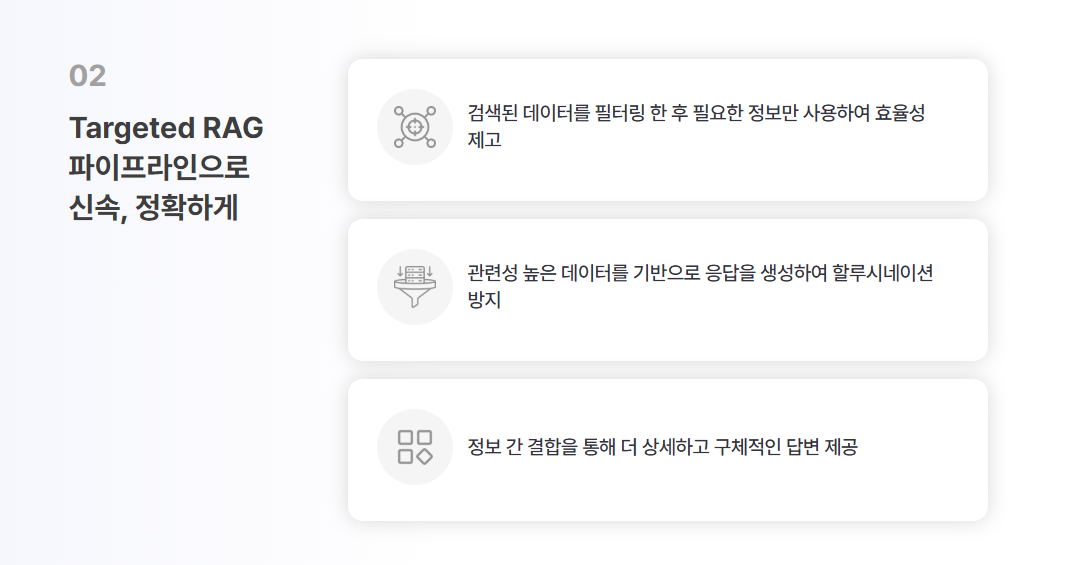Click the section number 02
This screenshot has height=565, width=1079.
click(x=87, y=76)
